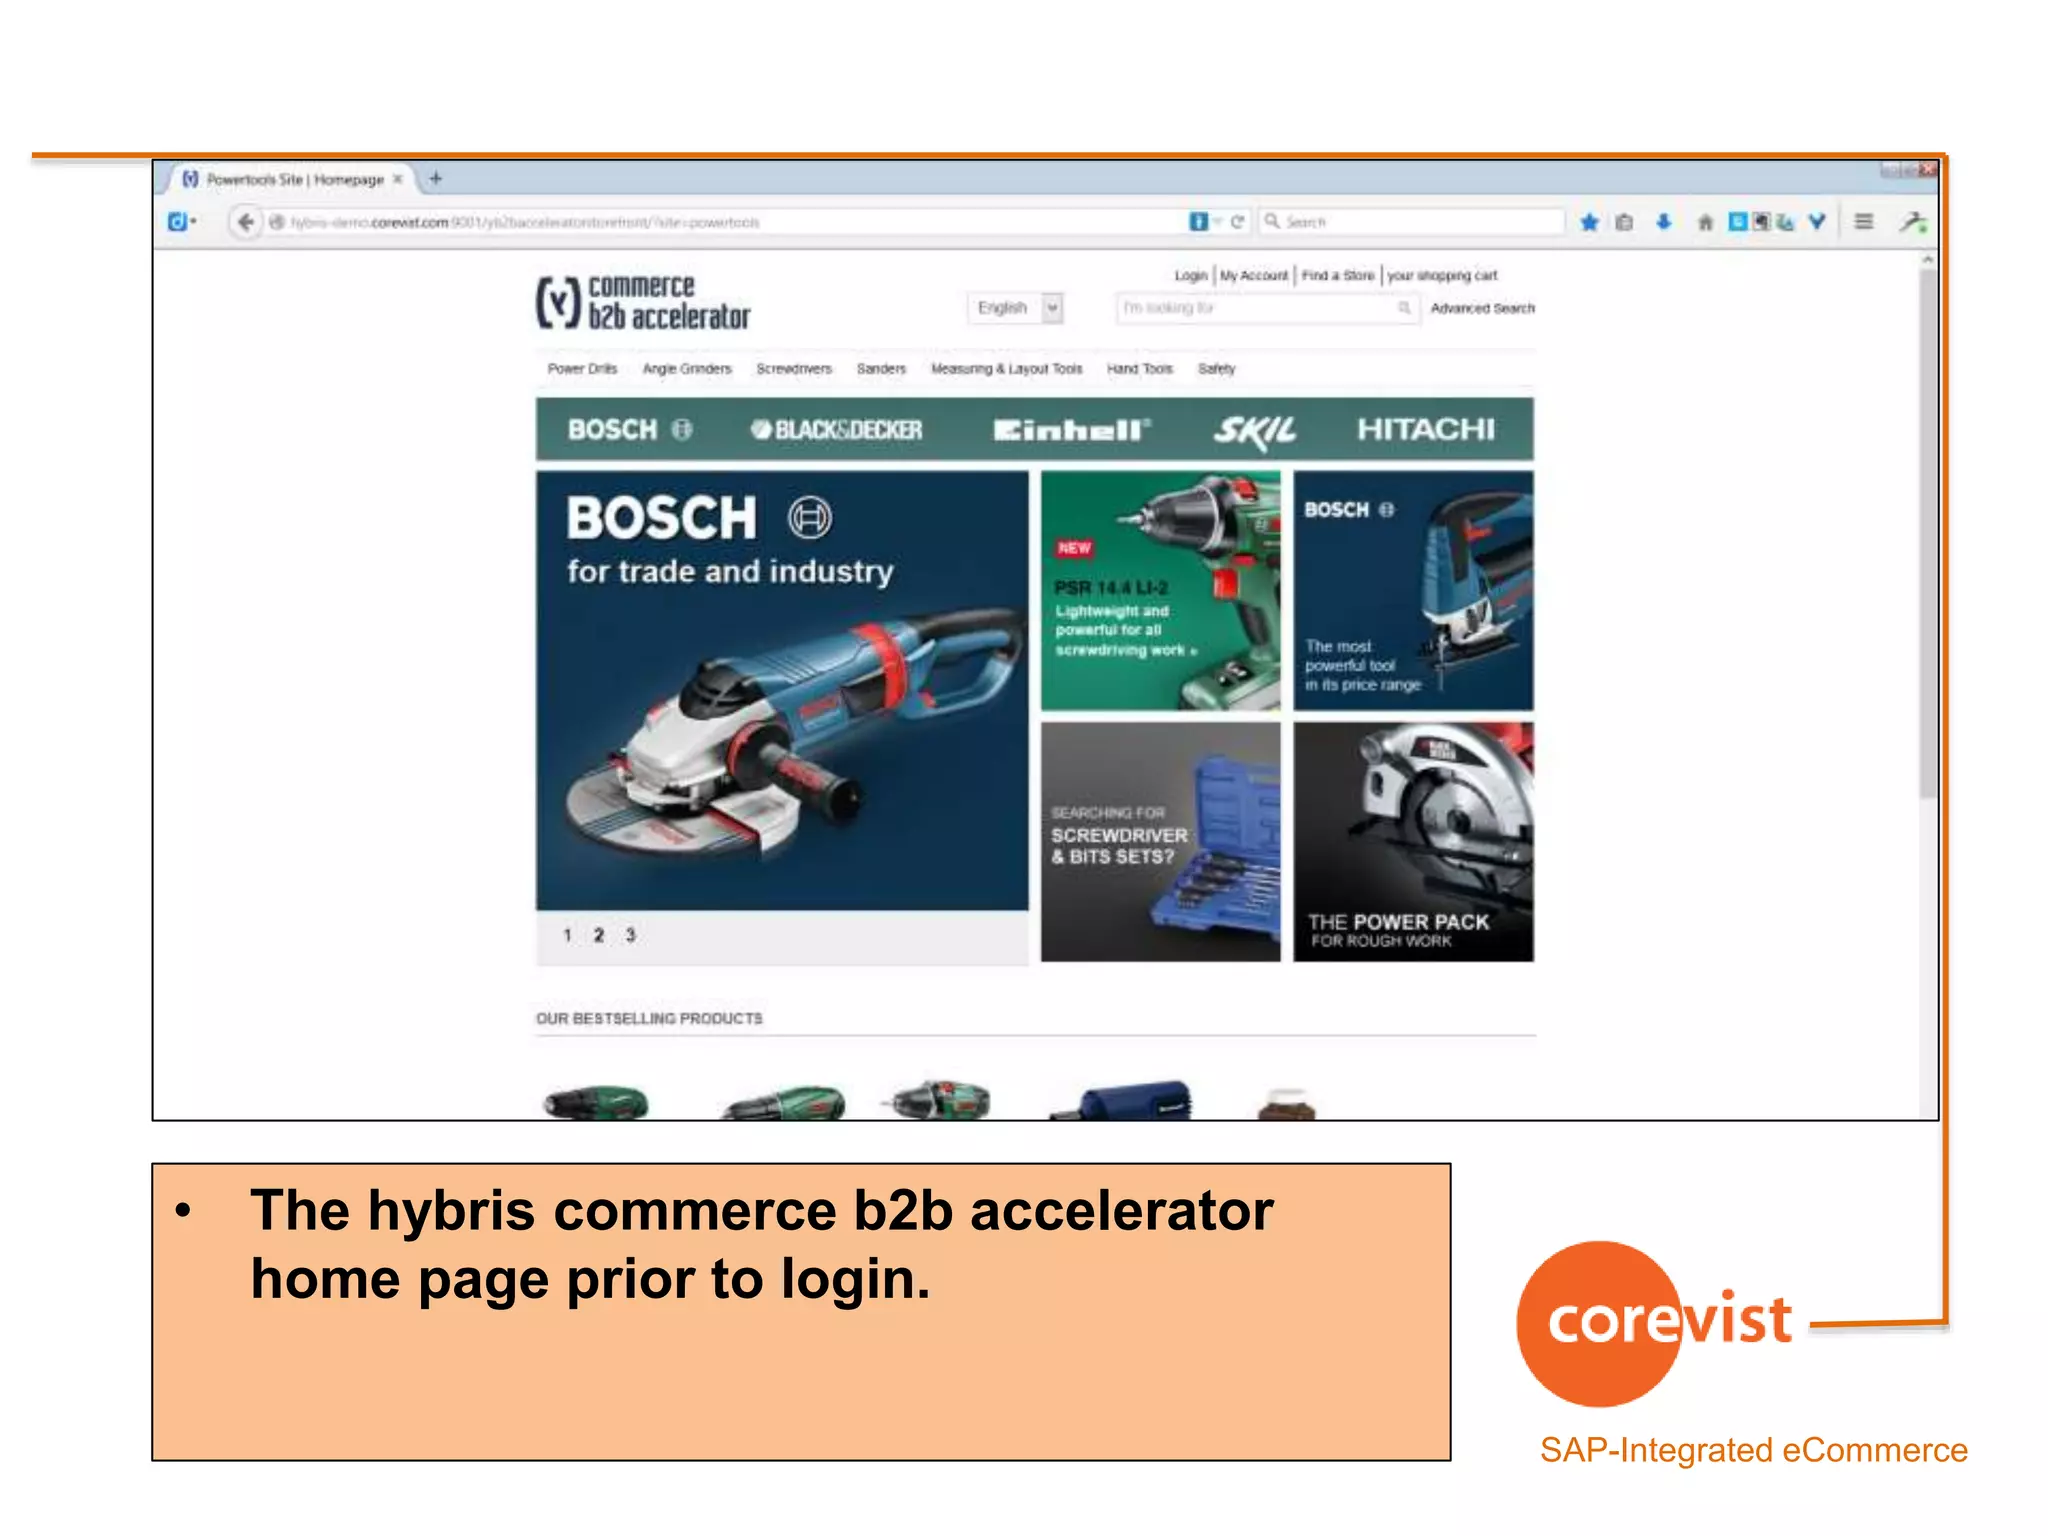Screen dimensions: 2048x1536
Task: Click the browser home icon
Action: pyautogui.click(x=1705, y=222)
